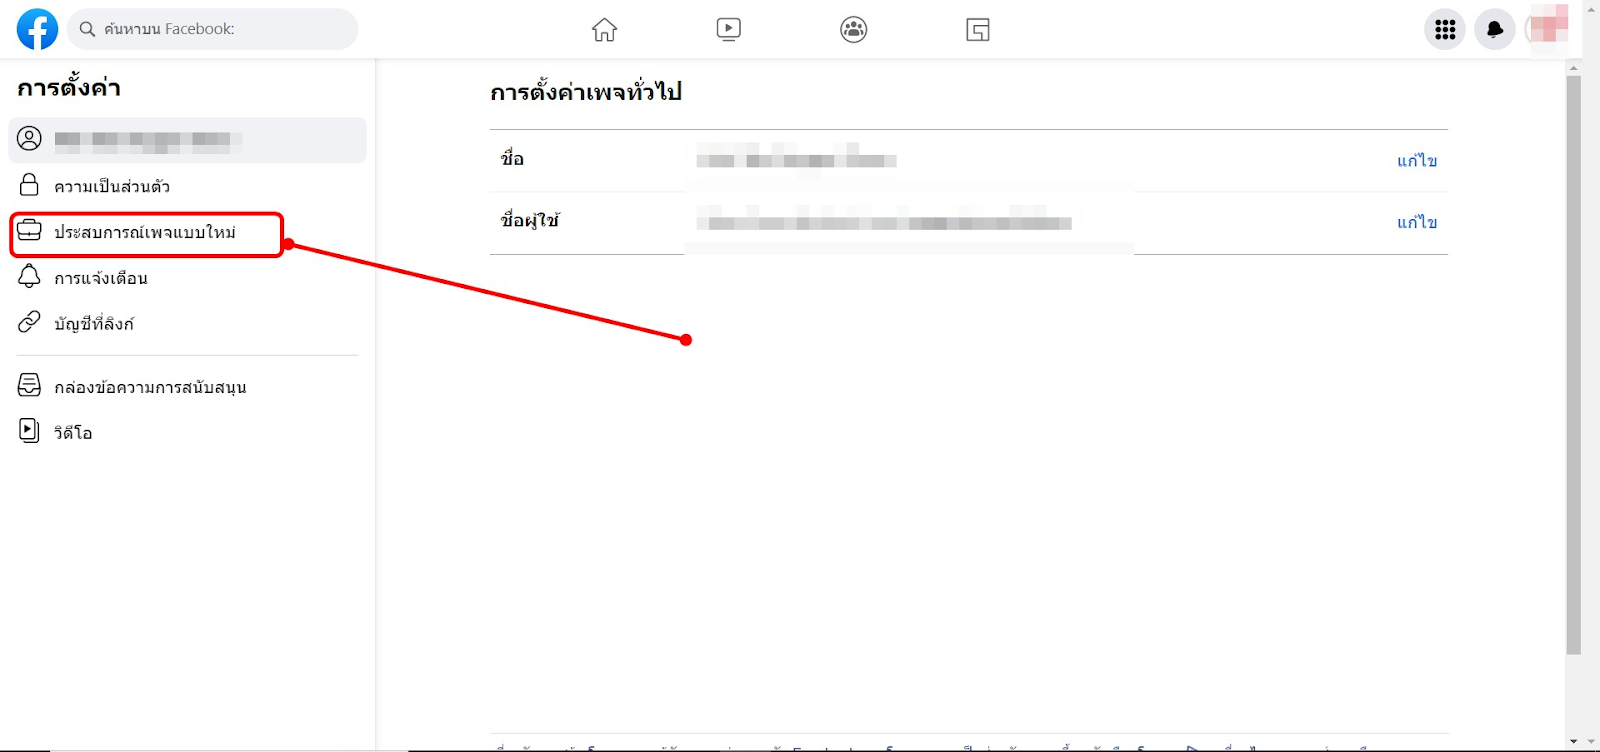The height and width of the screenshot is (752, 1600).
Task: Click the search Facebook input field
Action: coord(212,29)
